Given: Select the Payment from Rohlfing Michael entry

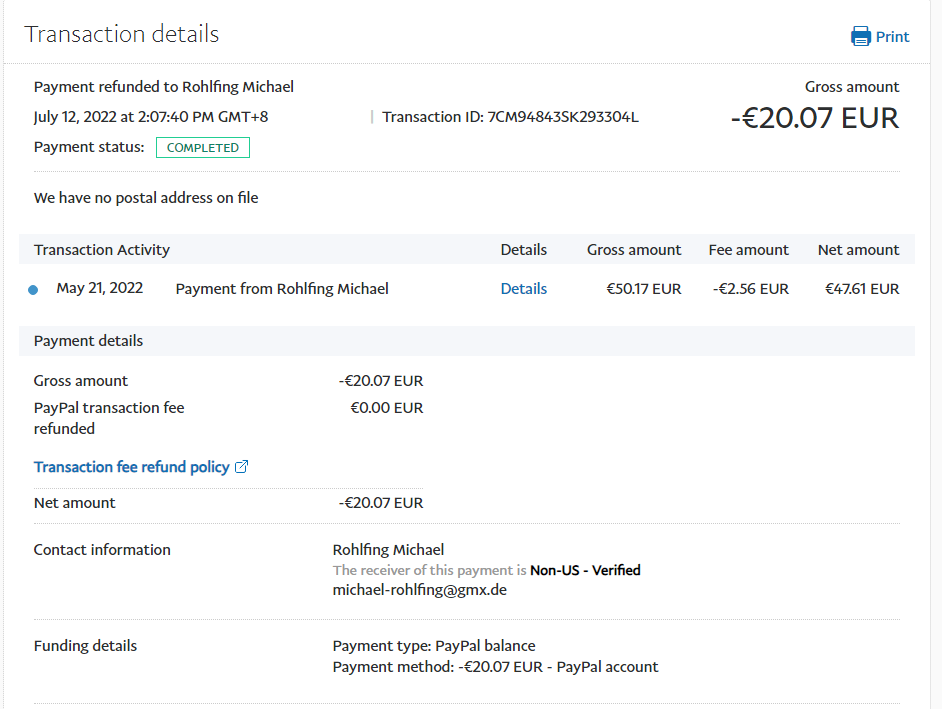Looking at the screenshot, I should tap(282, 289).
